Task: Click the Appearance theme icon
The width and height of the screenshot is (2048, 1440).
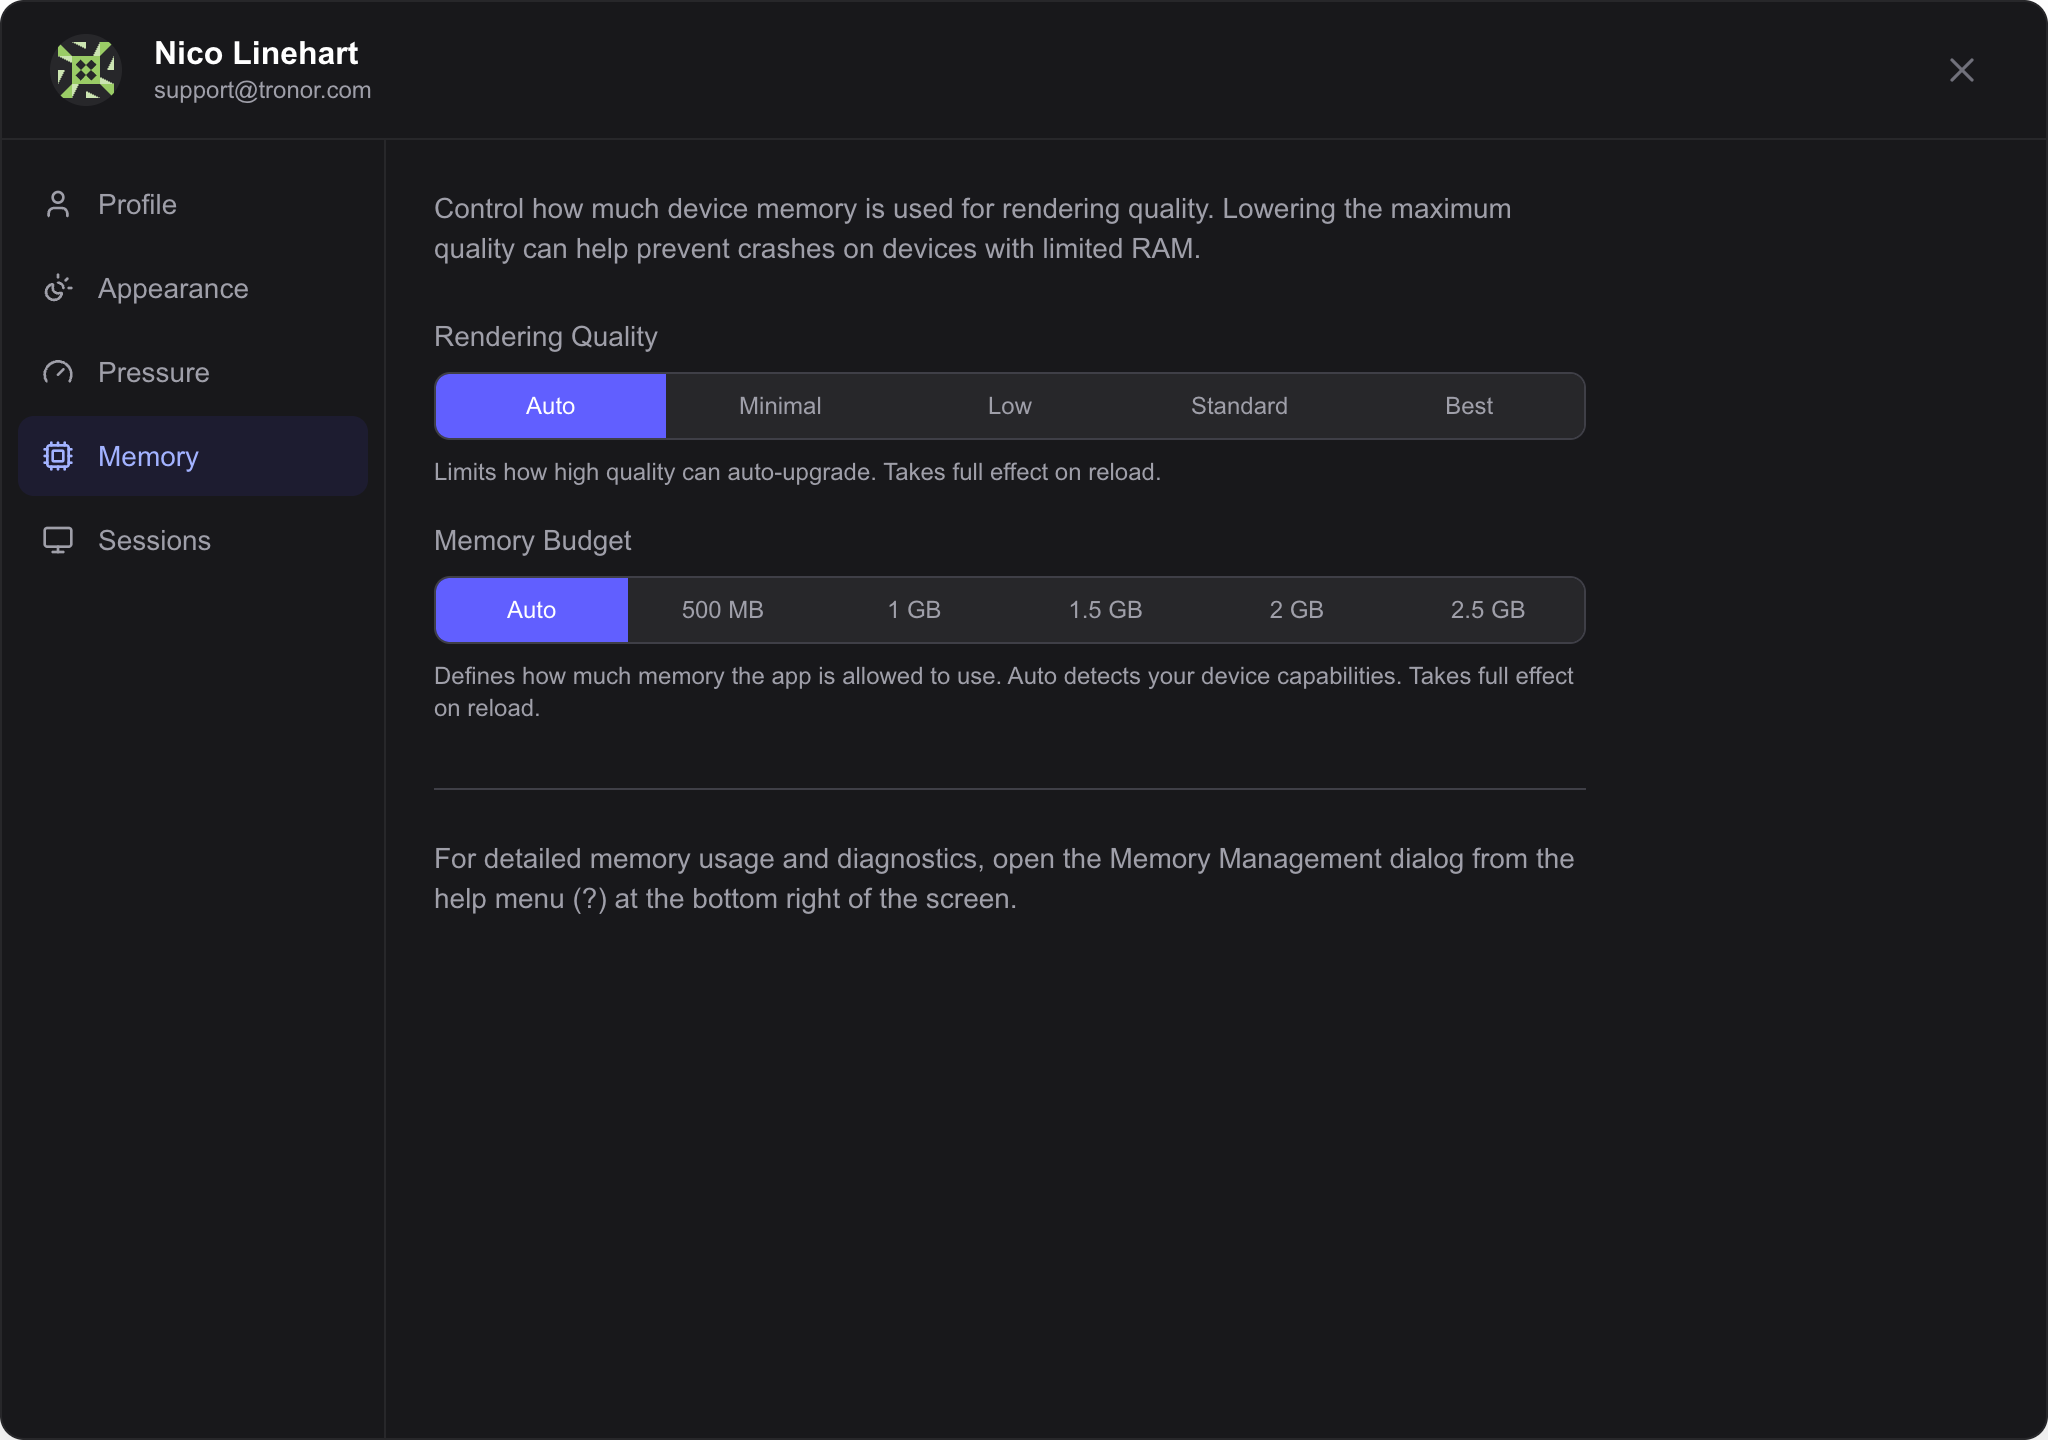Action: tap(58, 288)
